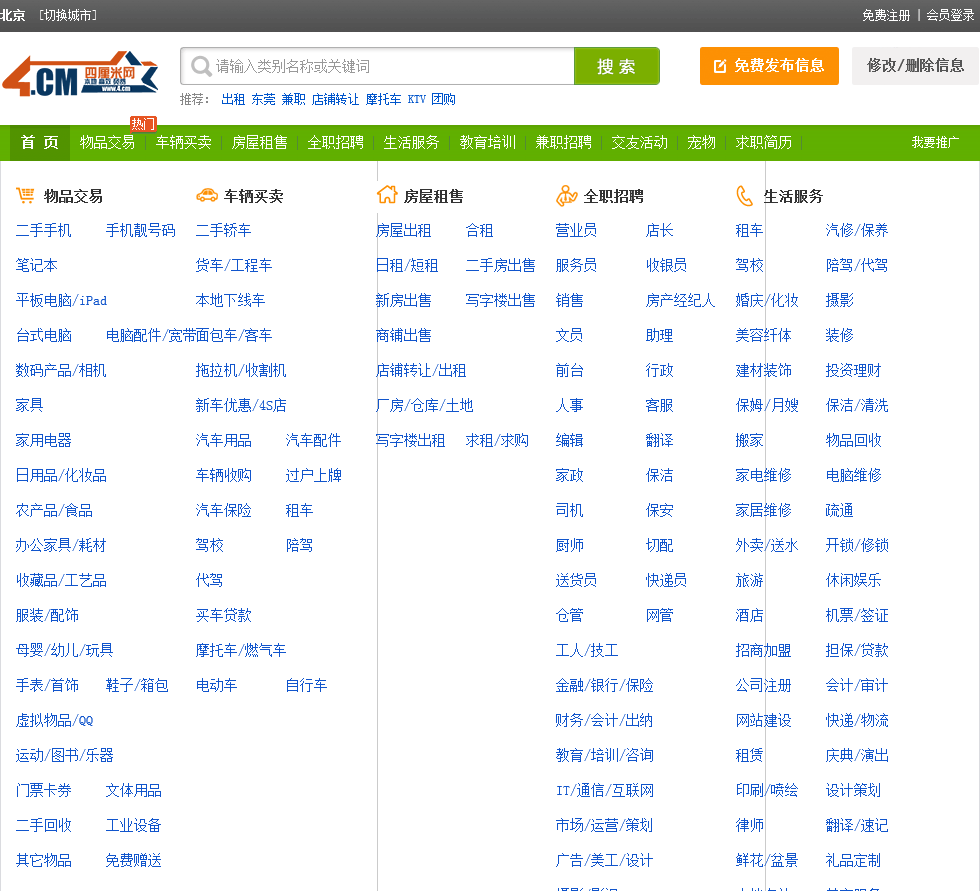Focus the category keyword search field

point(378,66)
